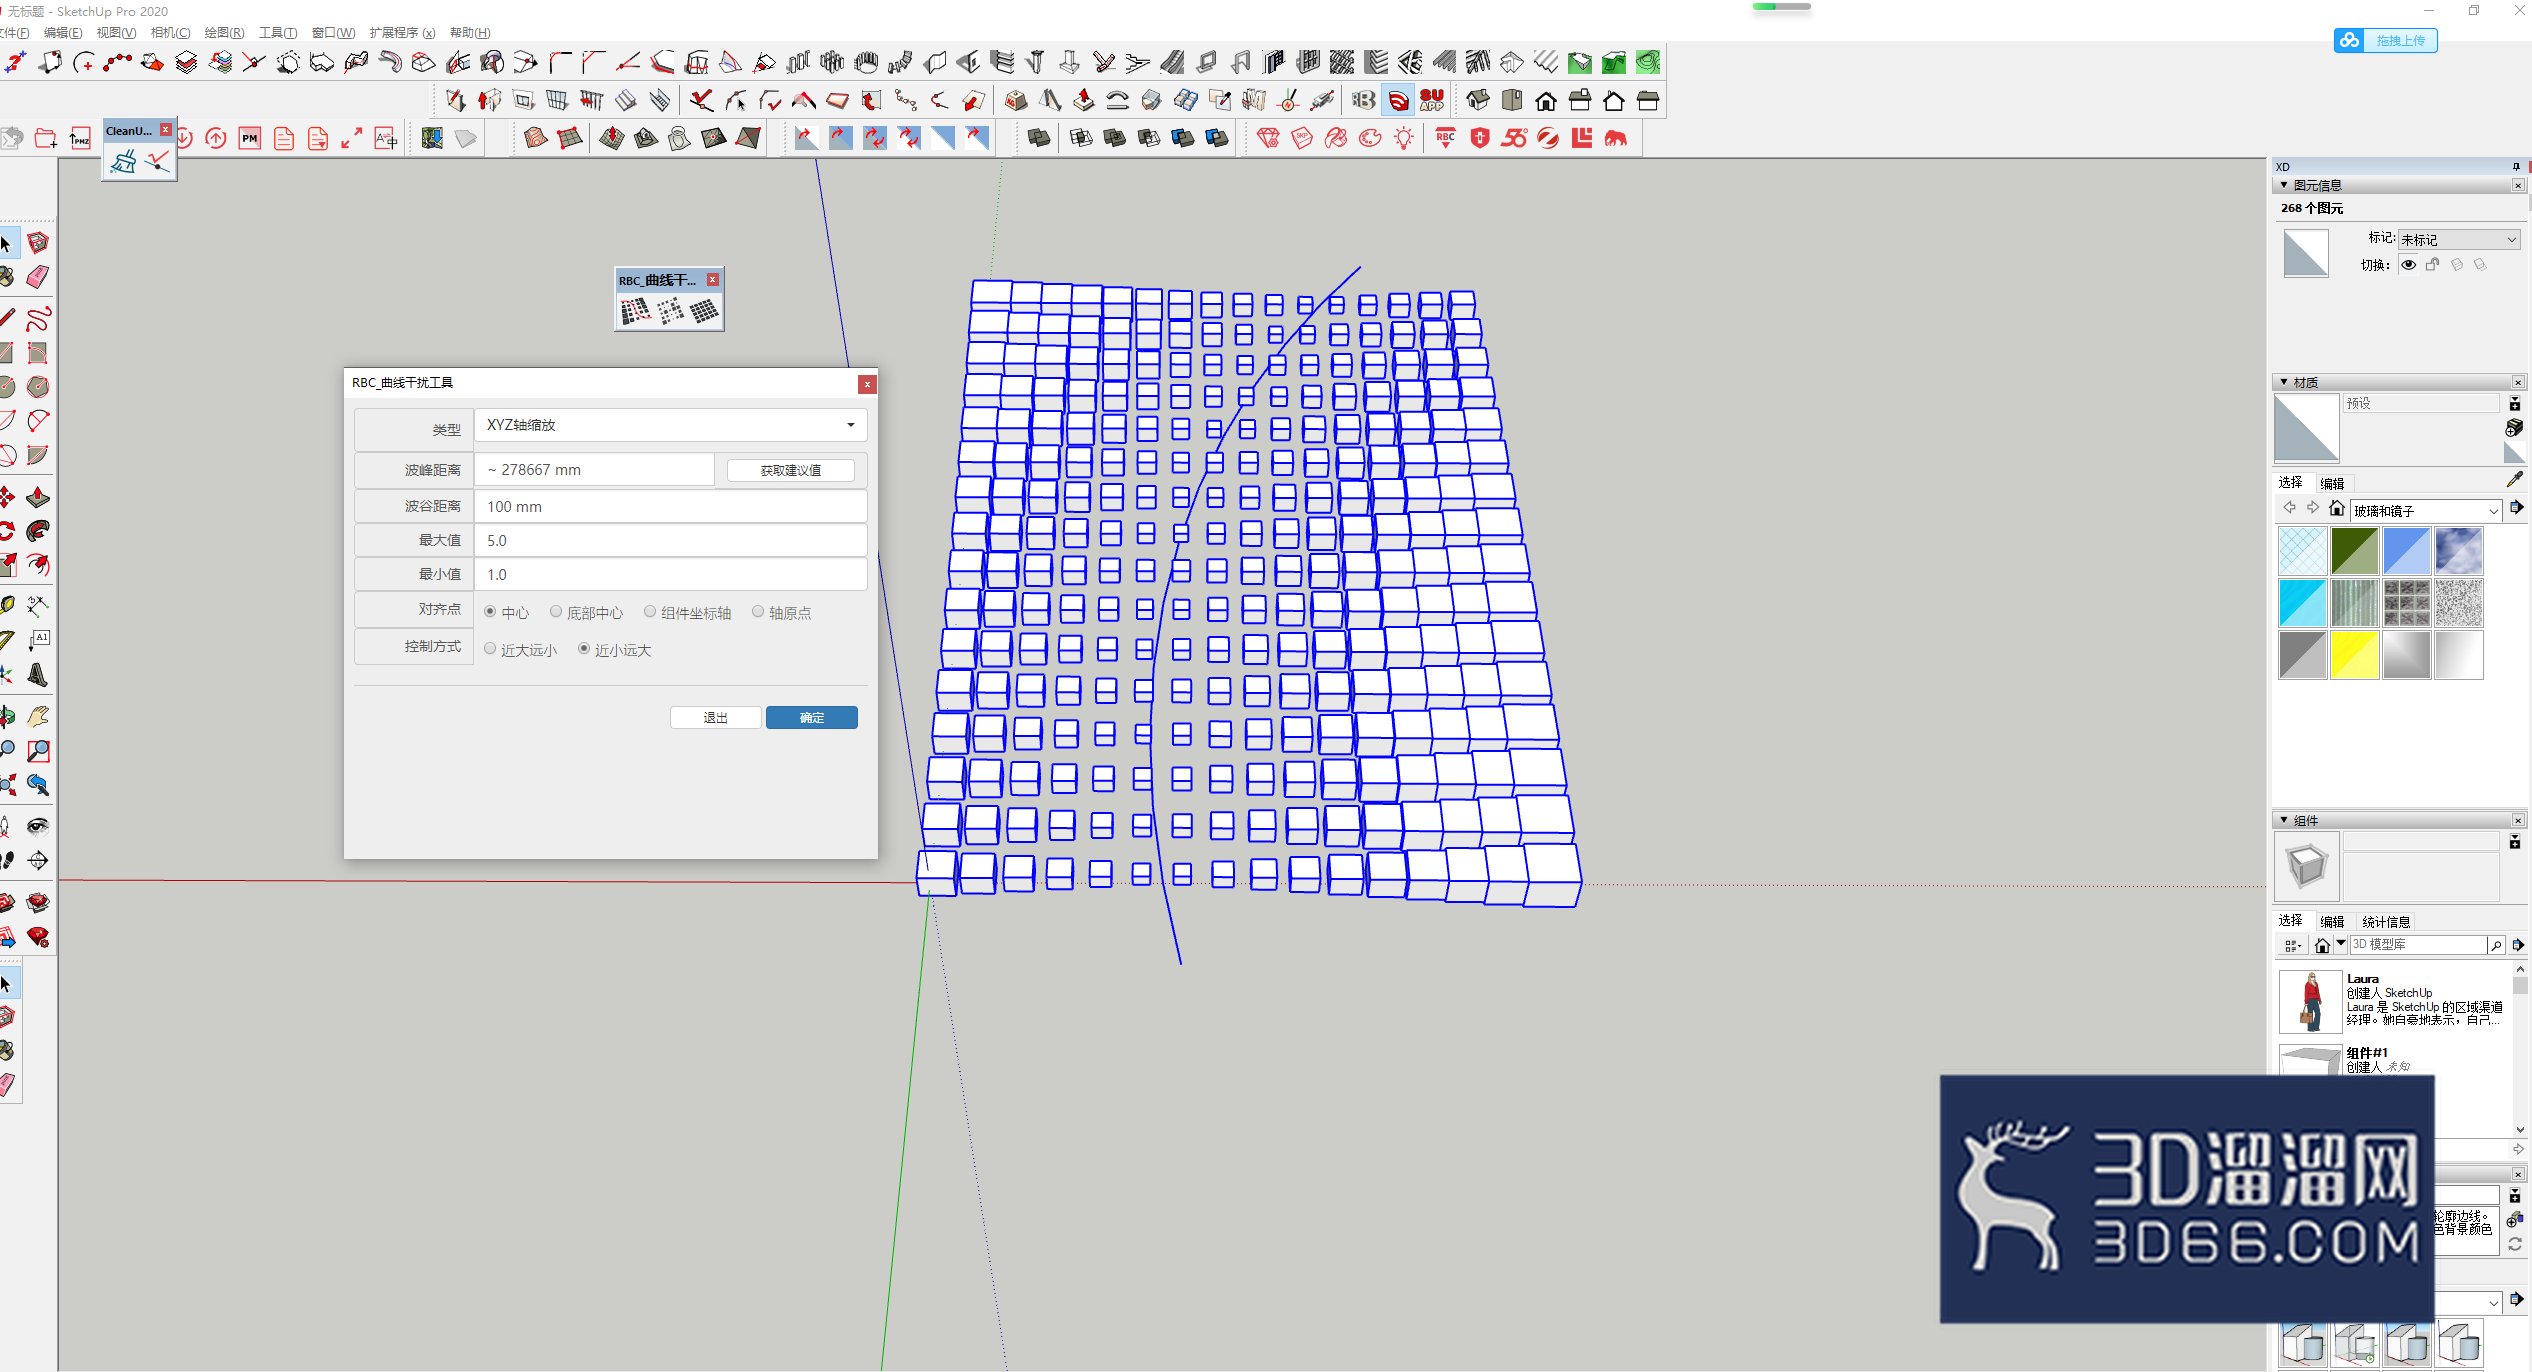Toggle the entity lock icon
Screen dimensions: 2532x1372
coord(2433,265)
